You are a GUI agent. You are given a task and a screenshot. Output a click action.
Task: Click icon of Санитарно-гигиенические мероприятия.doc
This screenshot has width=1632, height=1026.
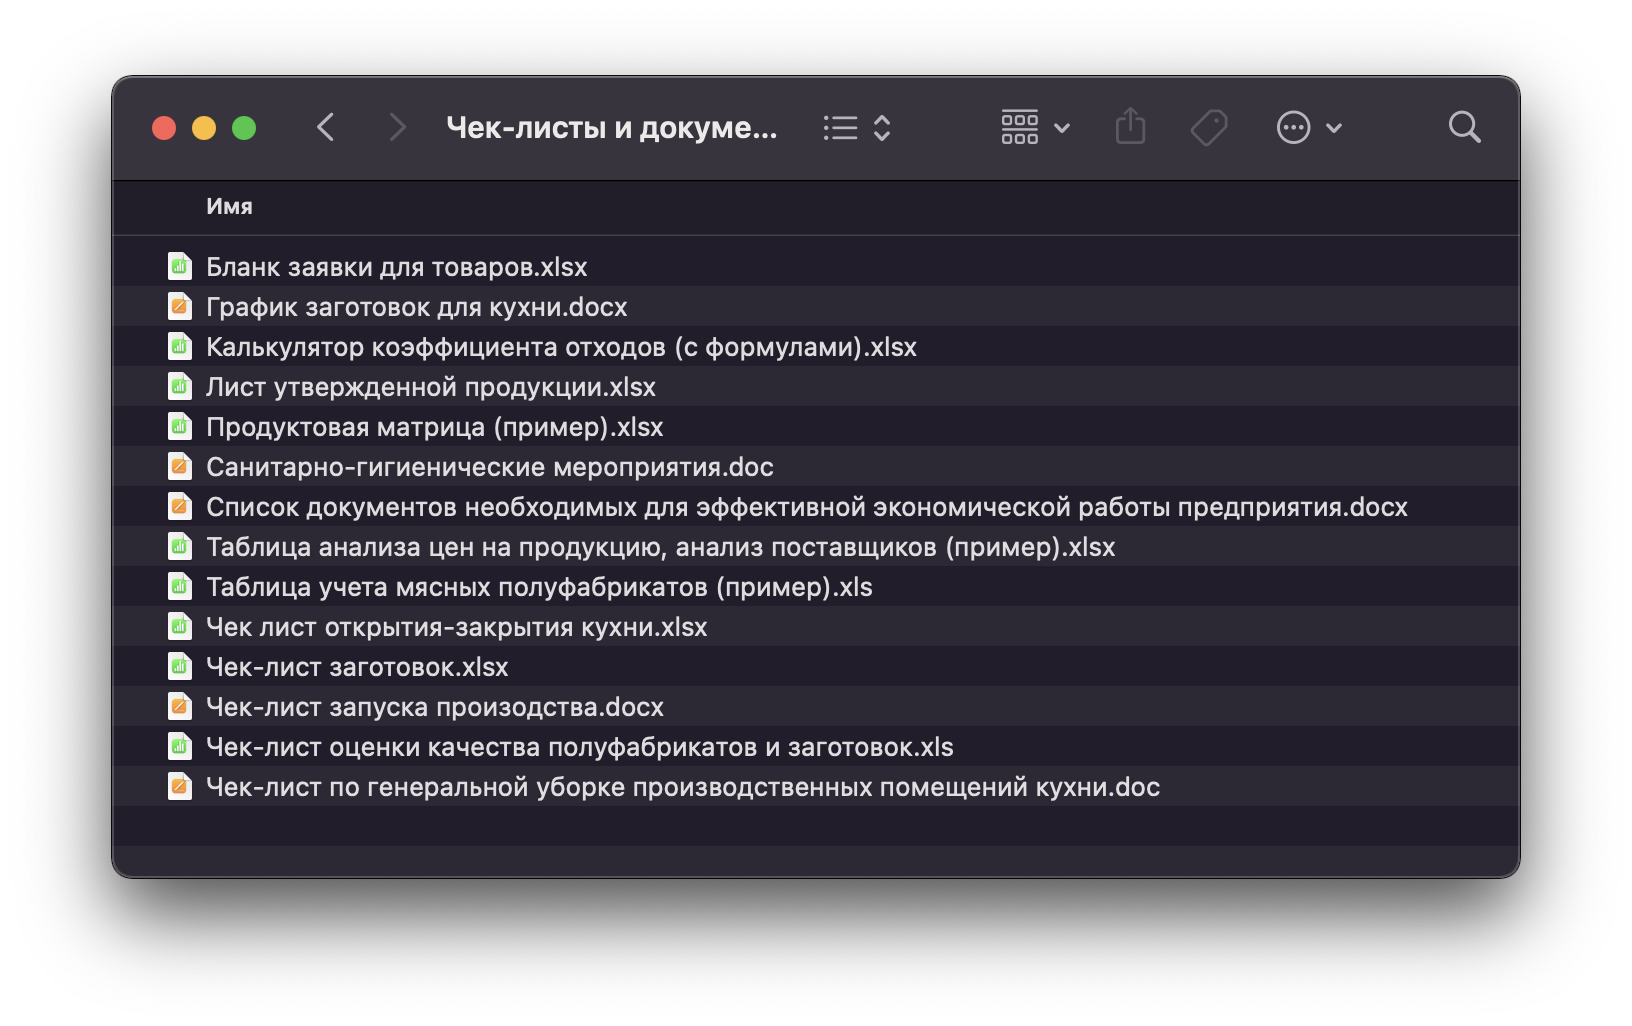tap(180, 467)
